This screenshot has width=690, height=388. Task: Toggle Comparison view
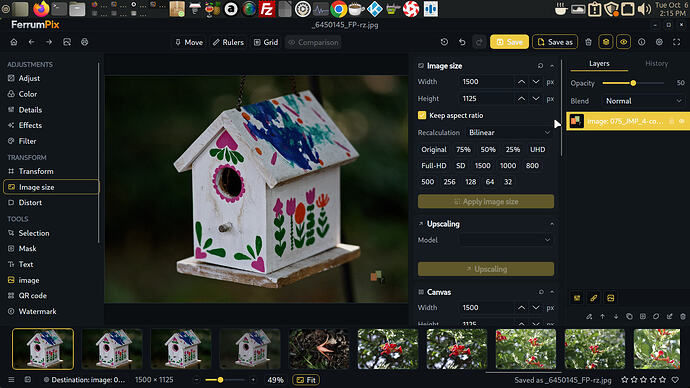click(x=313, y=42)
